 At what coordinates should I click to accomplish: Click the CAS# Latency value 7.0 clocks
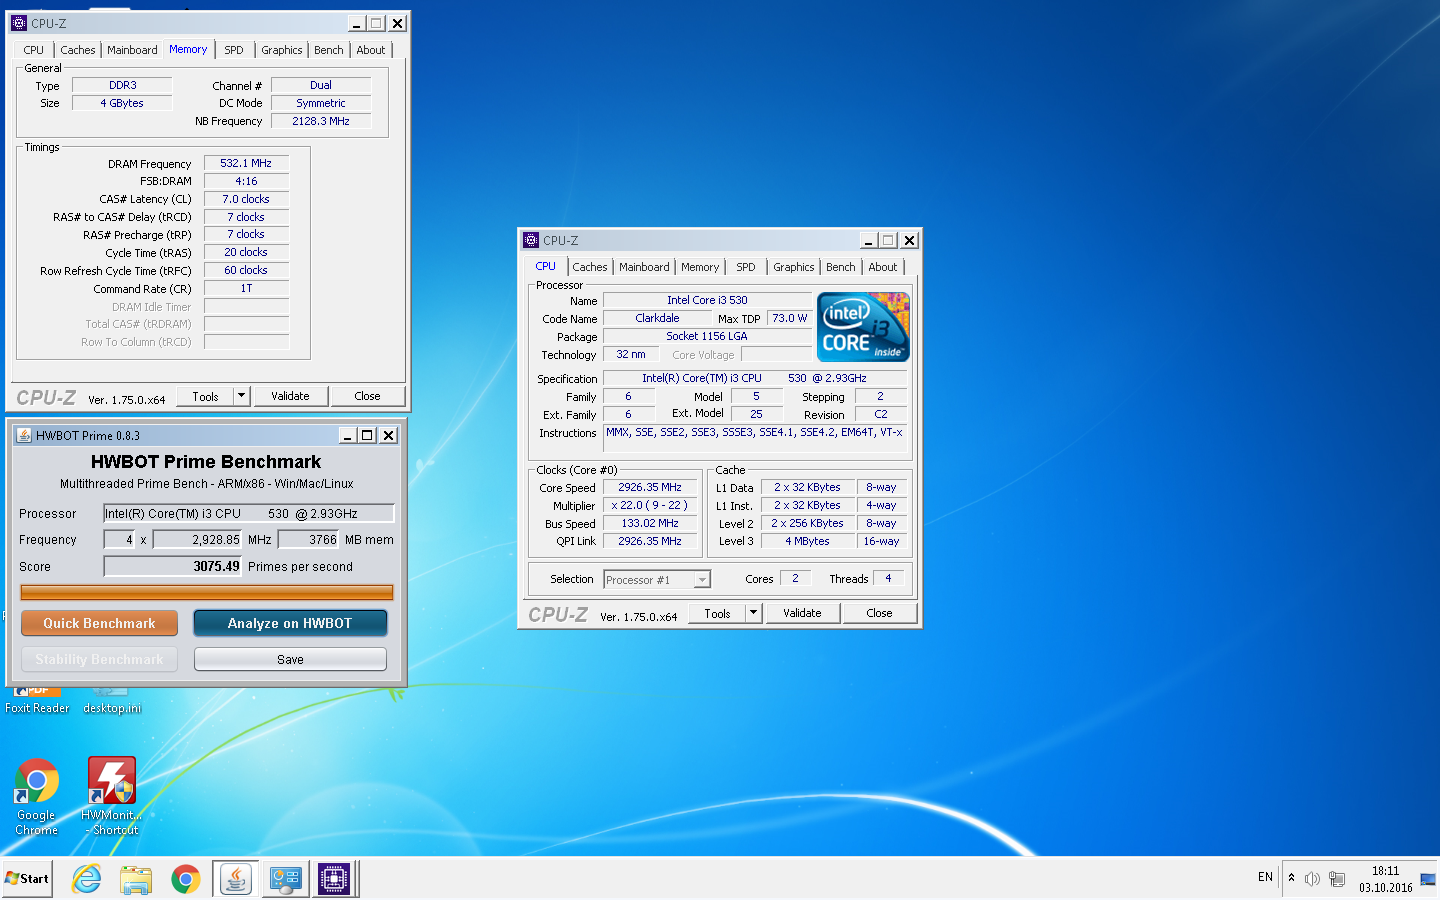coord(246,199)
